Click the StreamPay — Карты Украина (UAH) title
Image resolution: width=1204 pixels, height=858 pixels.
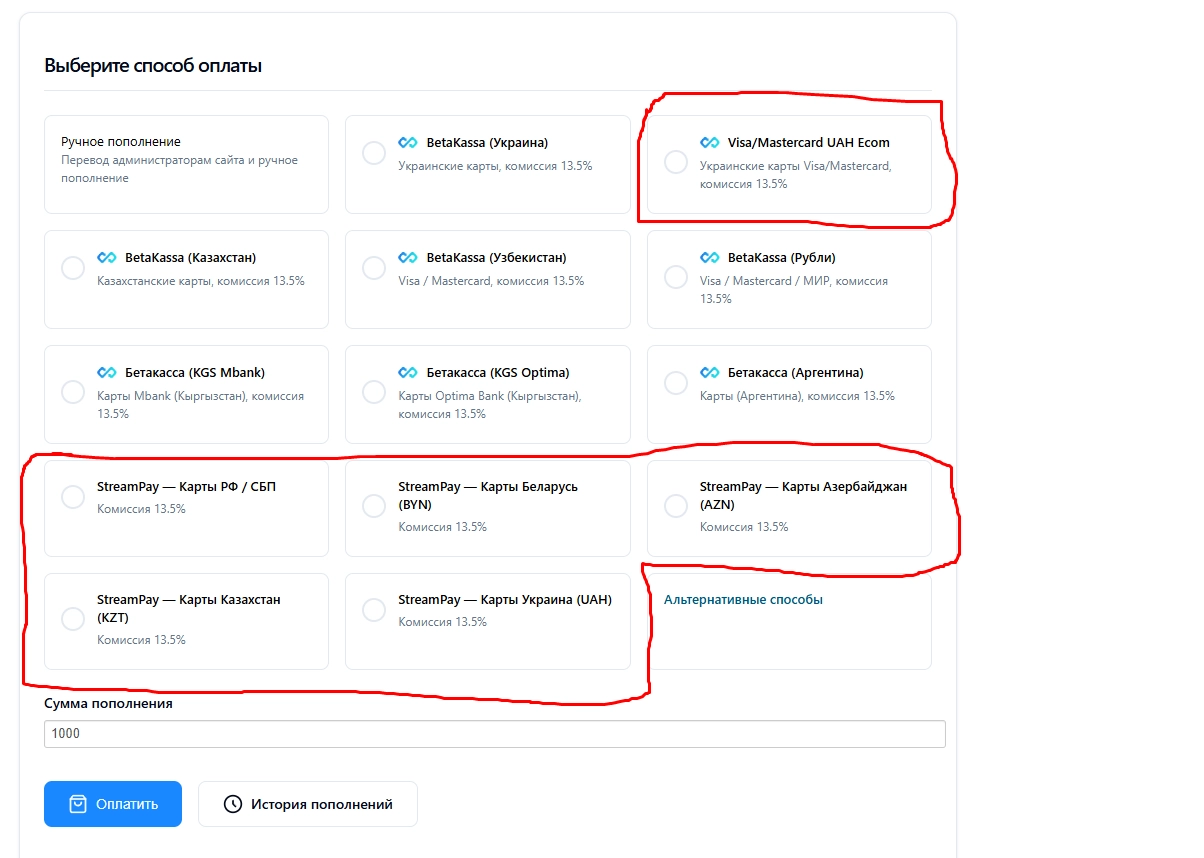tap(505, 600)
